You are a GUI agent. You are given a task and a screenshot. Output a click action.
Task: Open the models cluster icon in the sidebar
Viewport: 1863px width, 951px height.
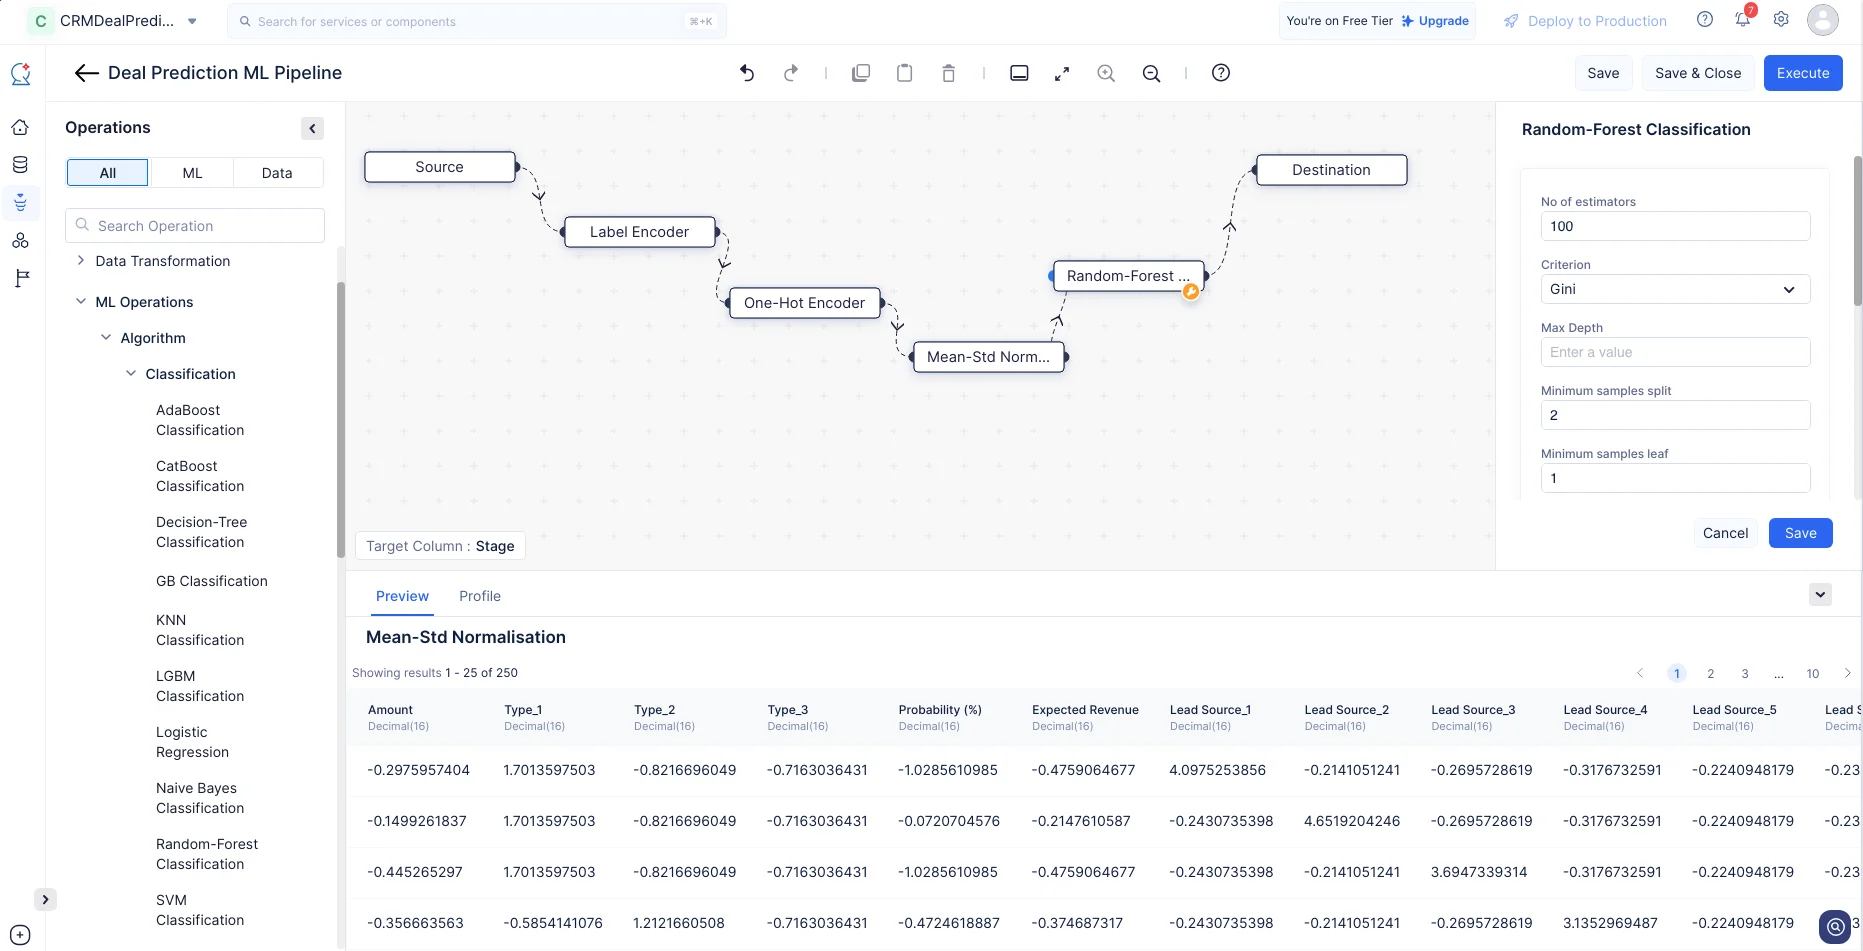tap(20, 240)
